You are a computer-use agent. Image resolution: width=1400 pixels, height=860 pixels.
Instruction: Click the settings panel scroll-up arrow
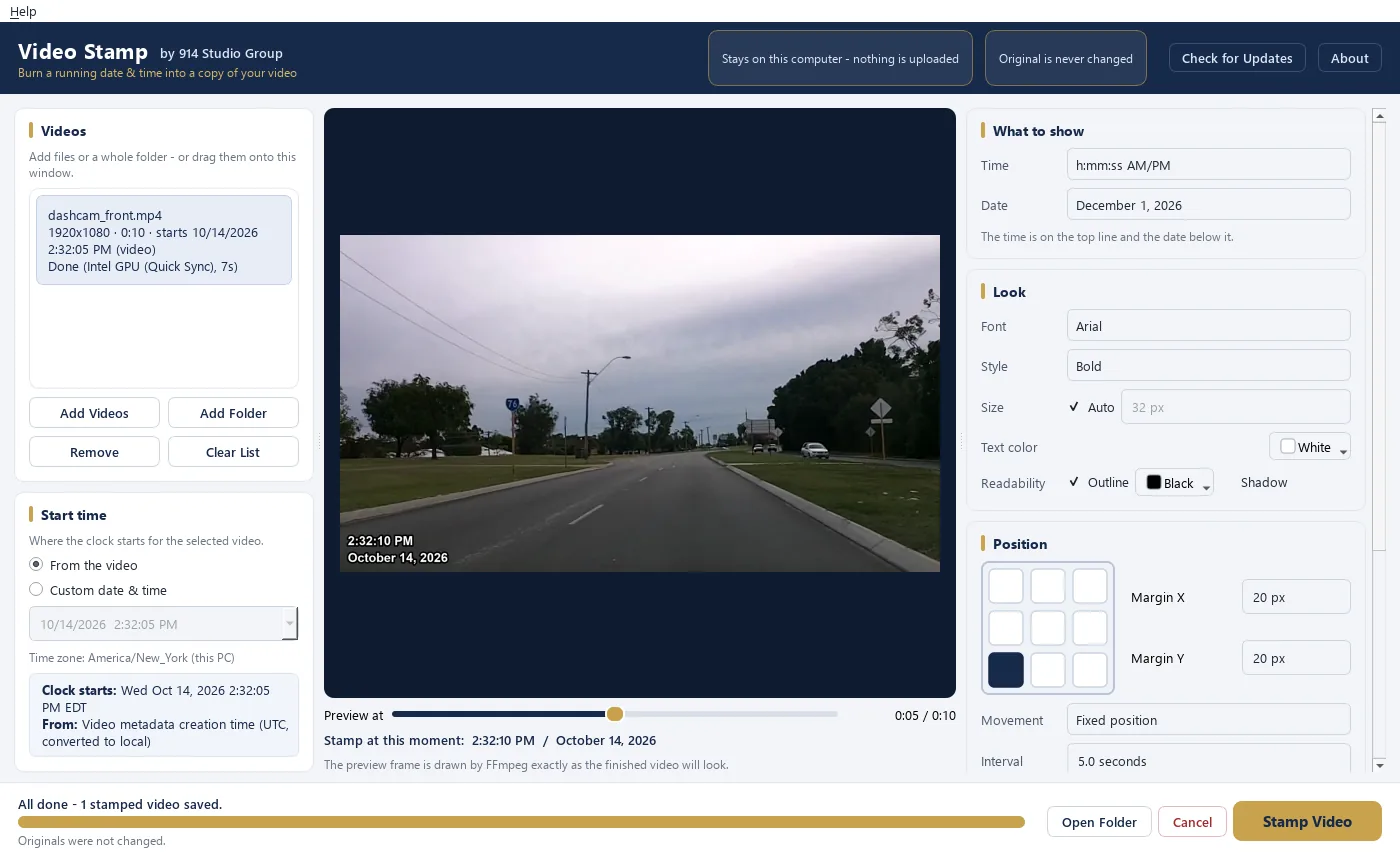click(1380, 115)
